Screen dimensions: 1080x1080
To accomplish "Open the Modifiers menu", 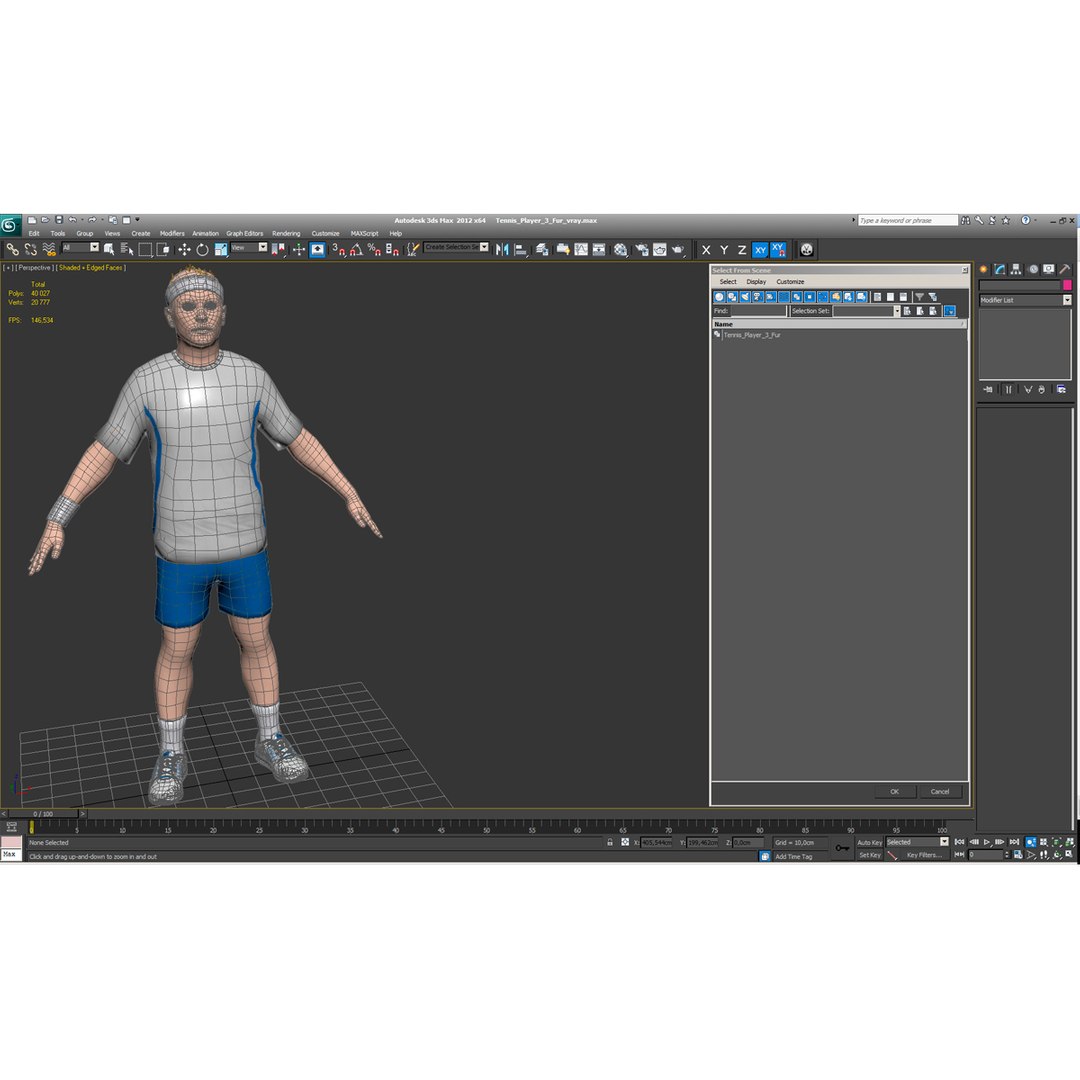I will pyautogui.click(x=172, y=233).
